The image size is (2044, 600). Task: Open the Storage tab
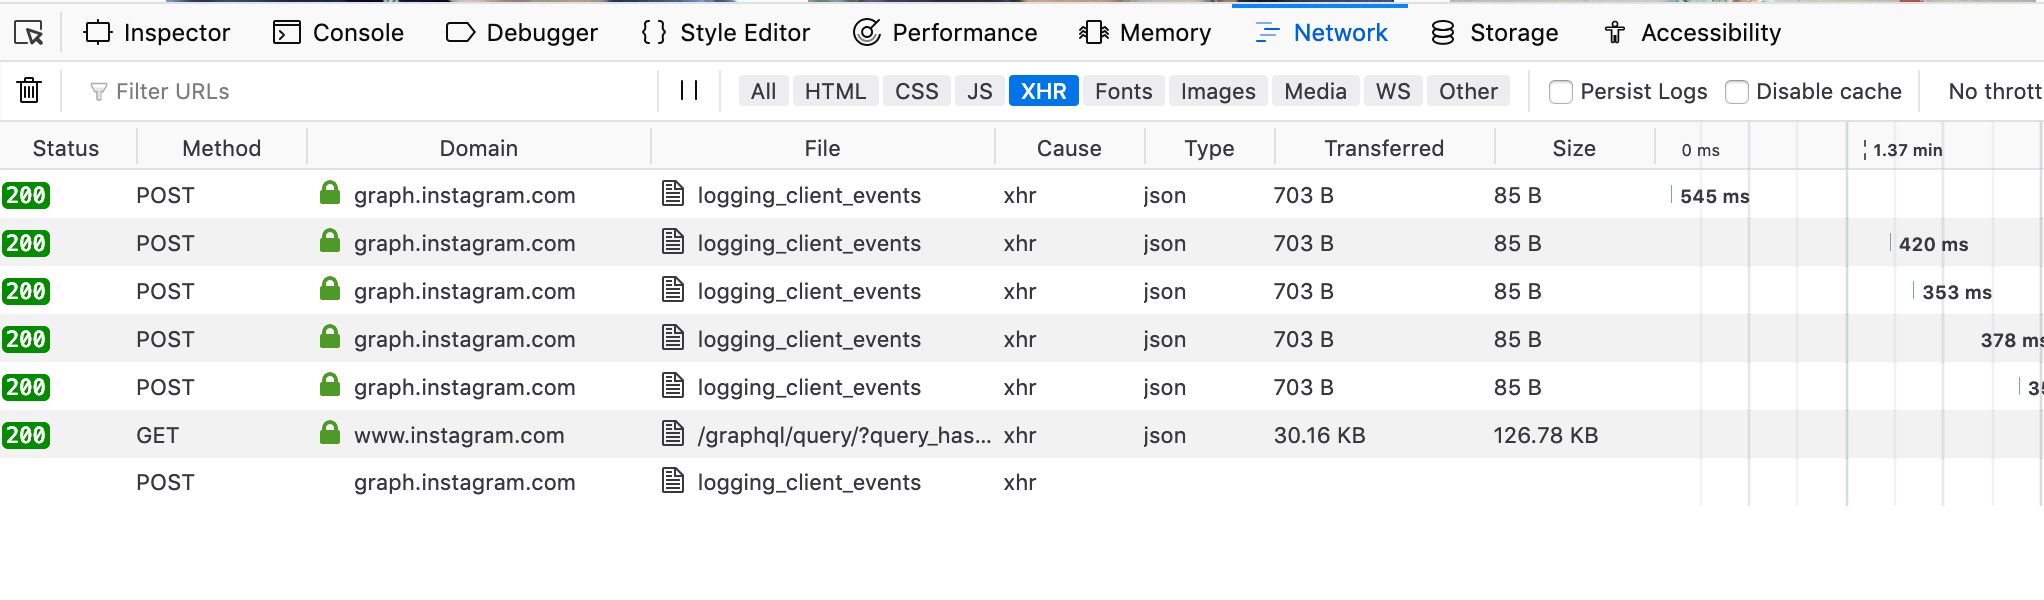click(1495, 33)
